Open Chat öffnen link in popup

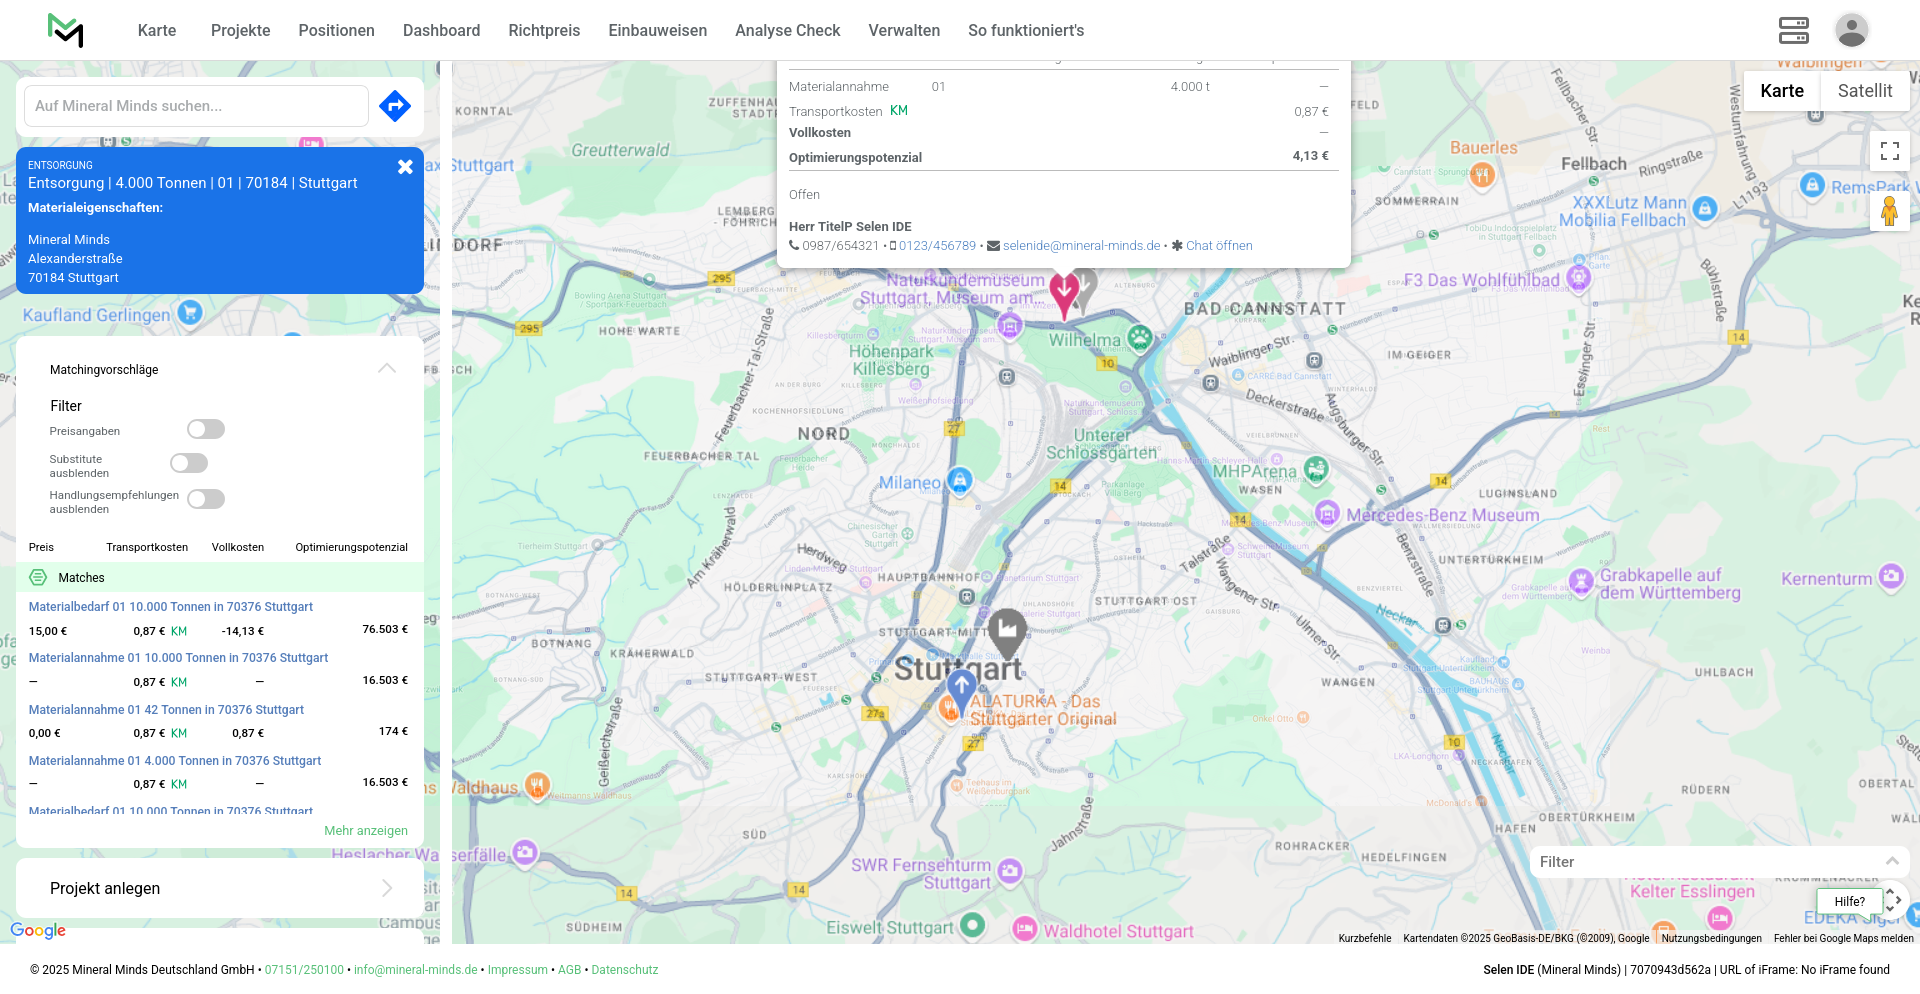point(1218,246)
